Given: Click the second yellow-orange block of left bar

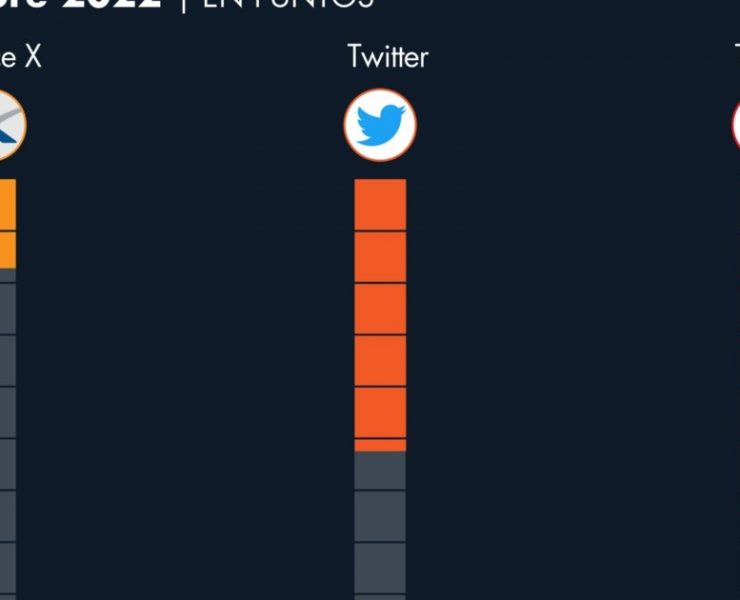Looking at the screenshot, I should (7, 250).
